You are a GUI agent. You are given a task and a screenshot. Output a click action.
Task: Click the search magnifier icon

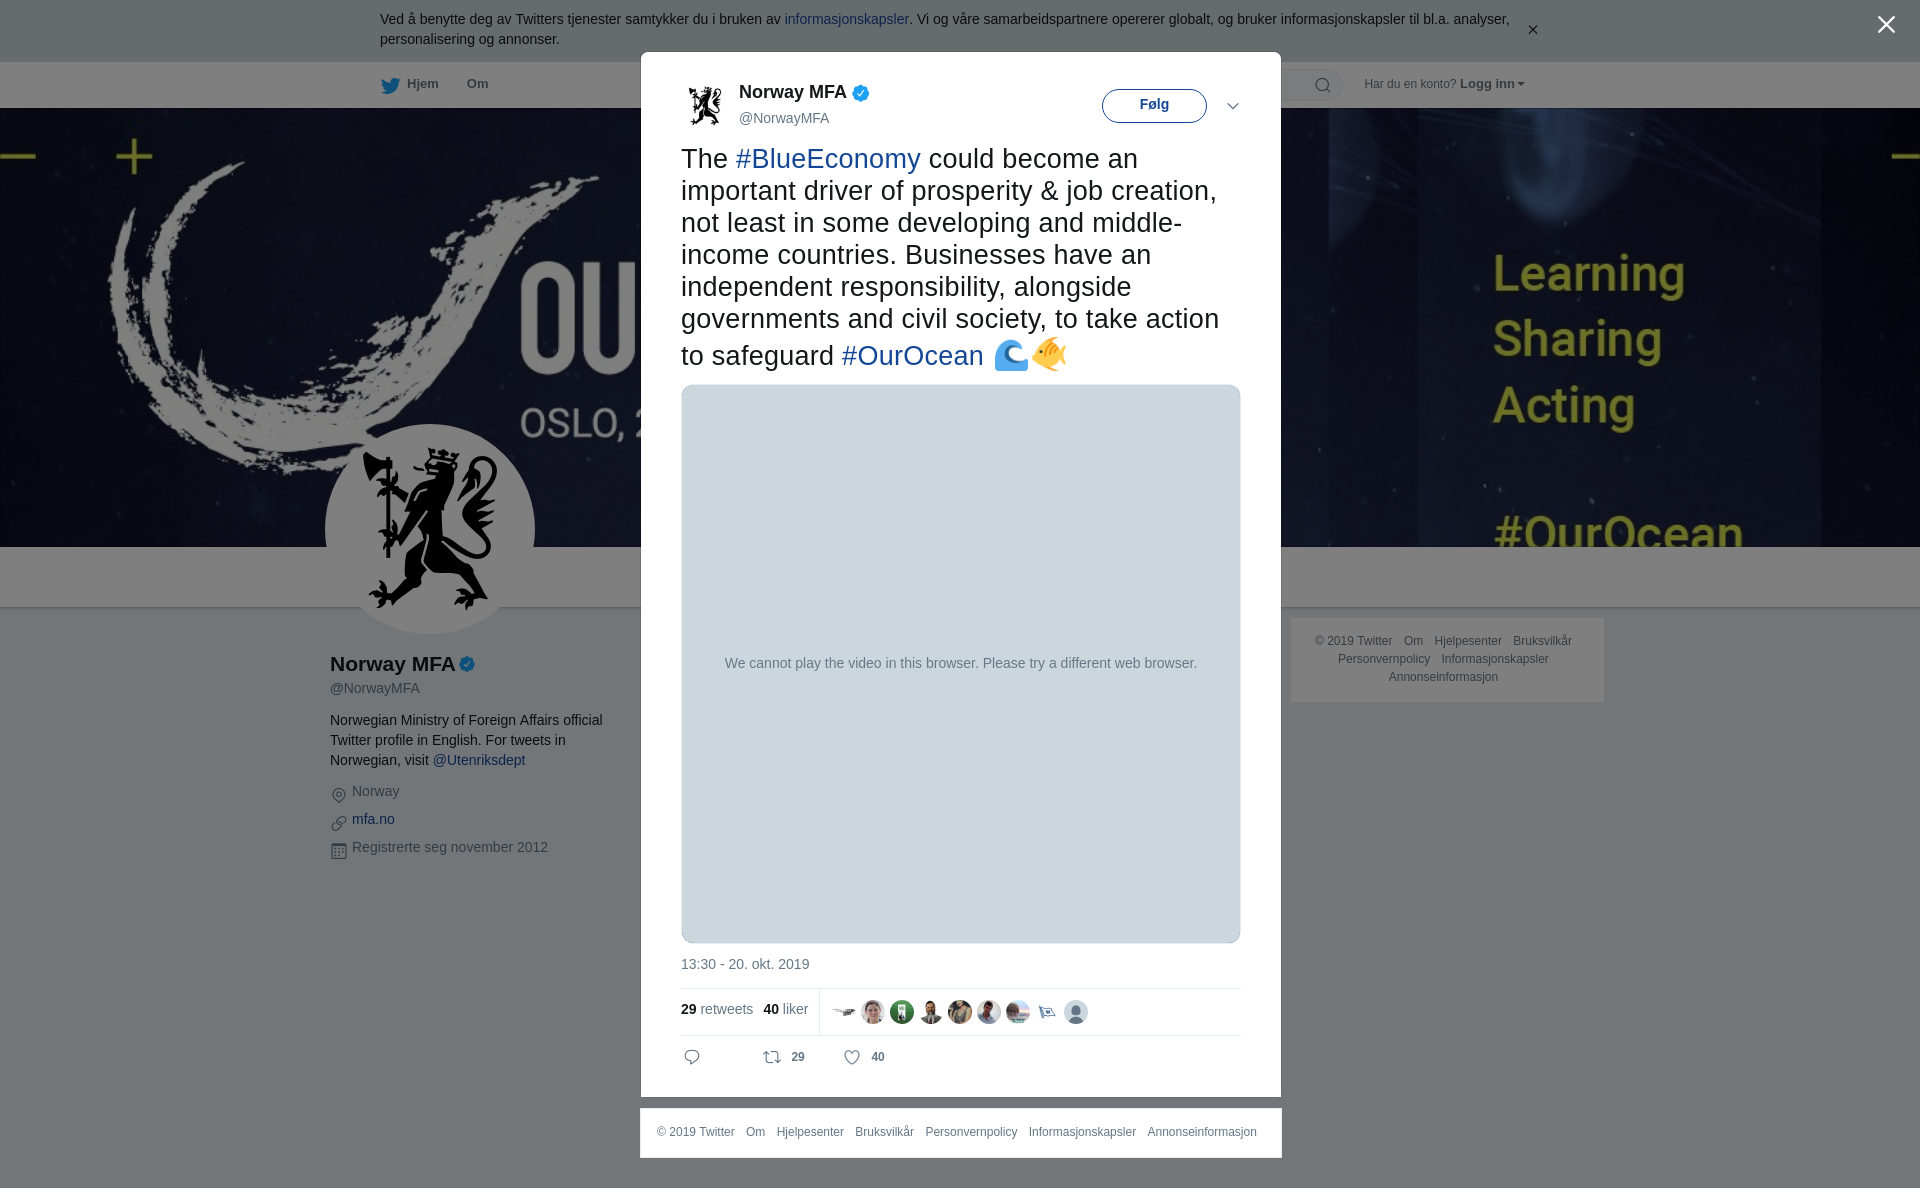1323,85
